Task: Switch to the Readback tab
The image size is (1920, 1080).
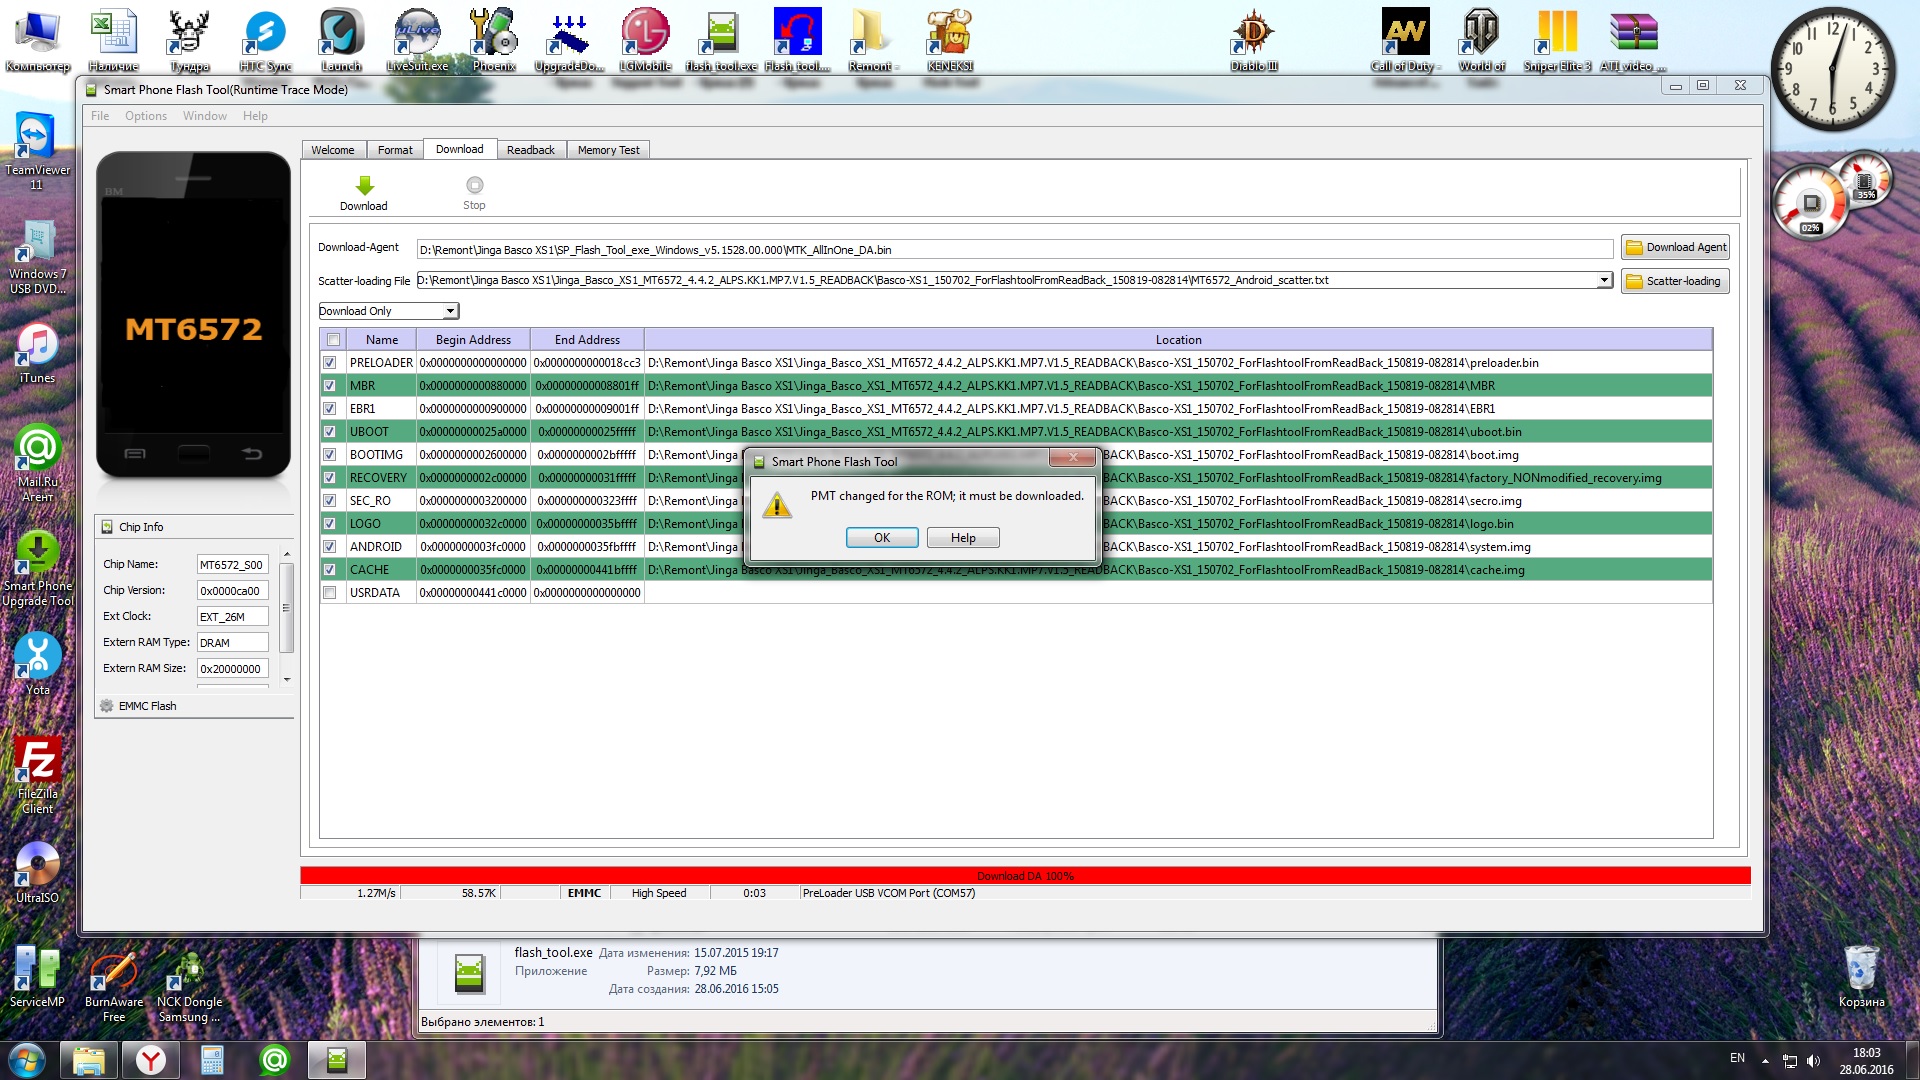Action: pos(530,150)
